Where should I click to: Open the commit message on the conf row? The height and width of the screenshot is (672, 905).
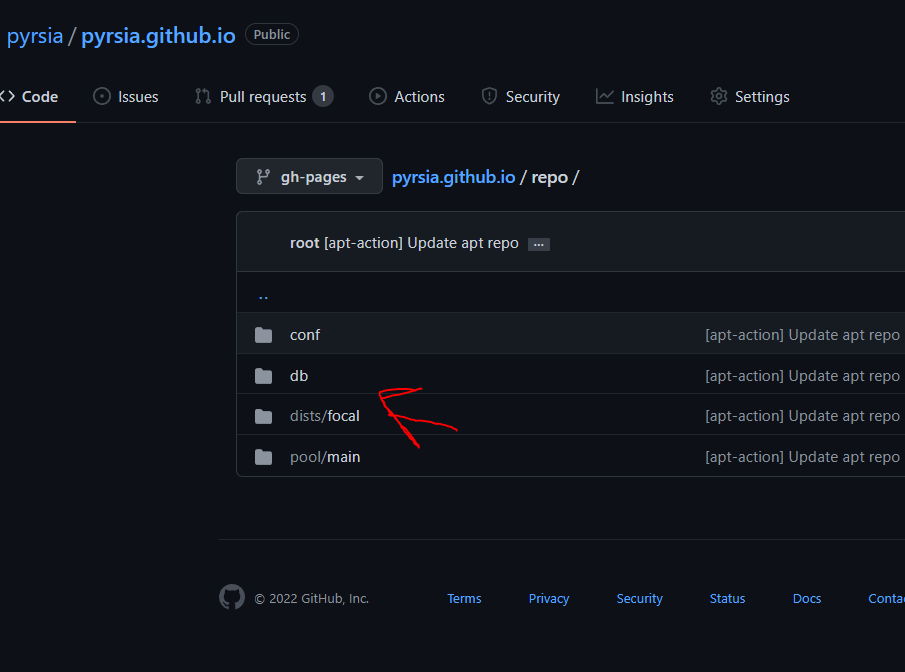click(x=802, y=335)
